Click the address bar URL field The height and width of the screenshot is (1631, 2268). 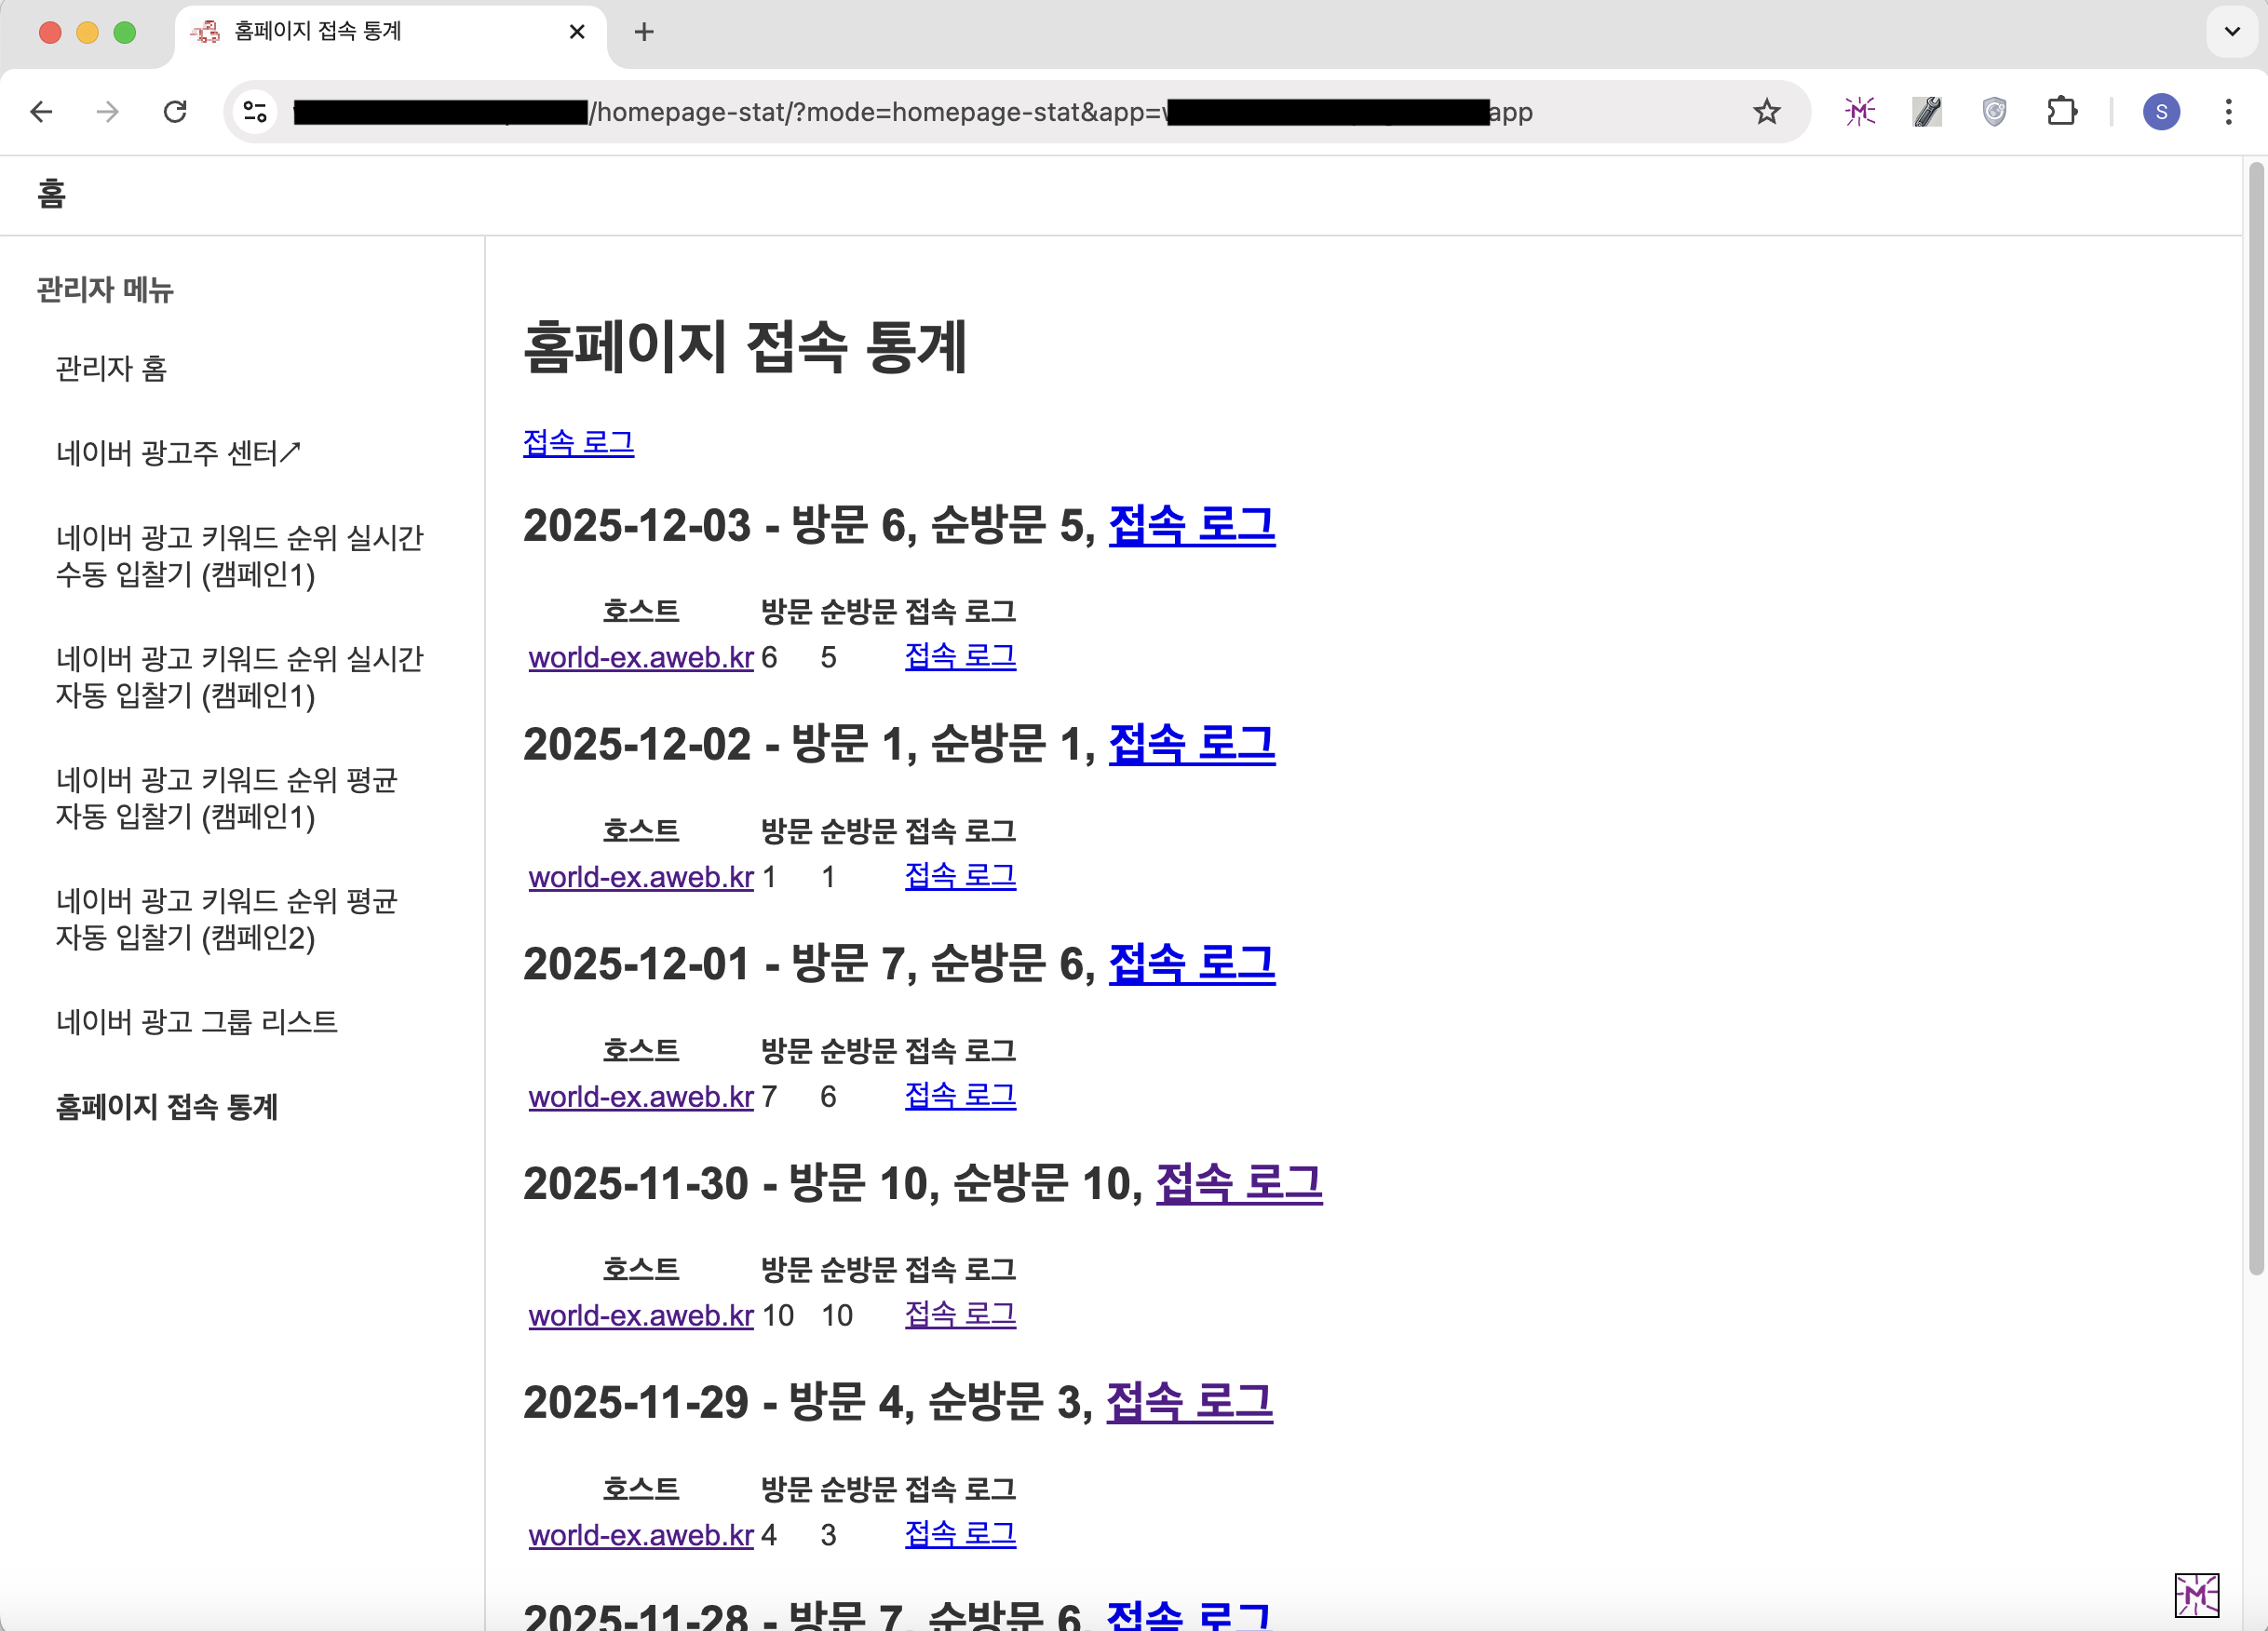pyautogui.click(x=1000, y=112)
